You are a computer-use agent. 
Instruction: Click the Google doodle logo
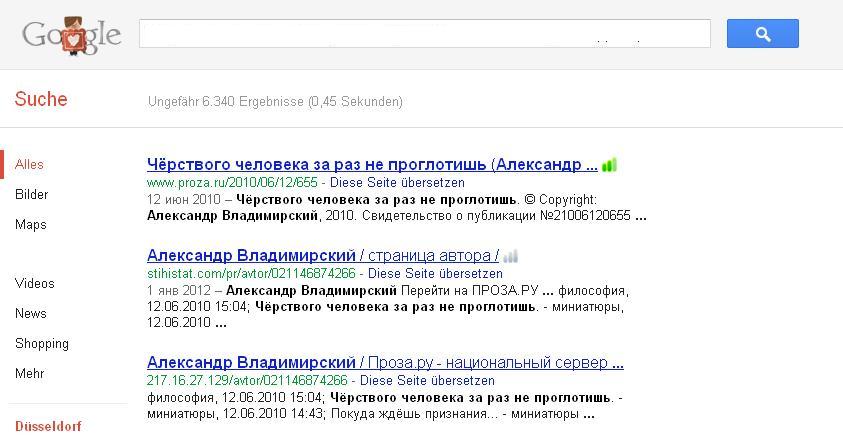[x=71, y=36]
